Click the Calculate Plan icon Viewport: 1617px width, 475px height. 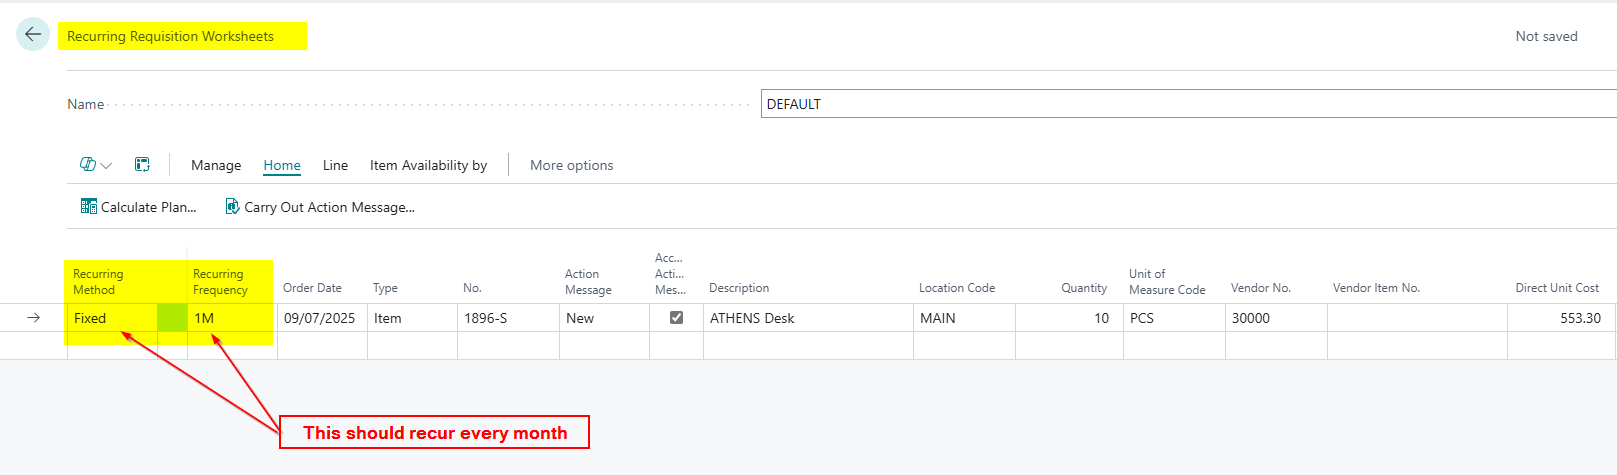click(x=89, y=207)
